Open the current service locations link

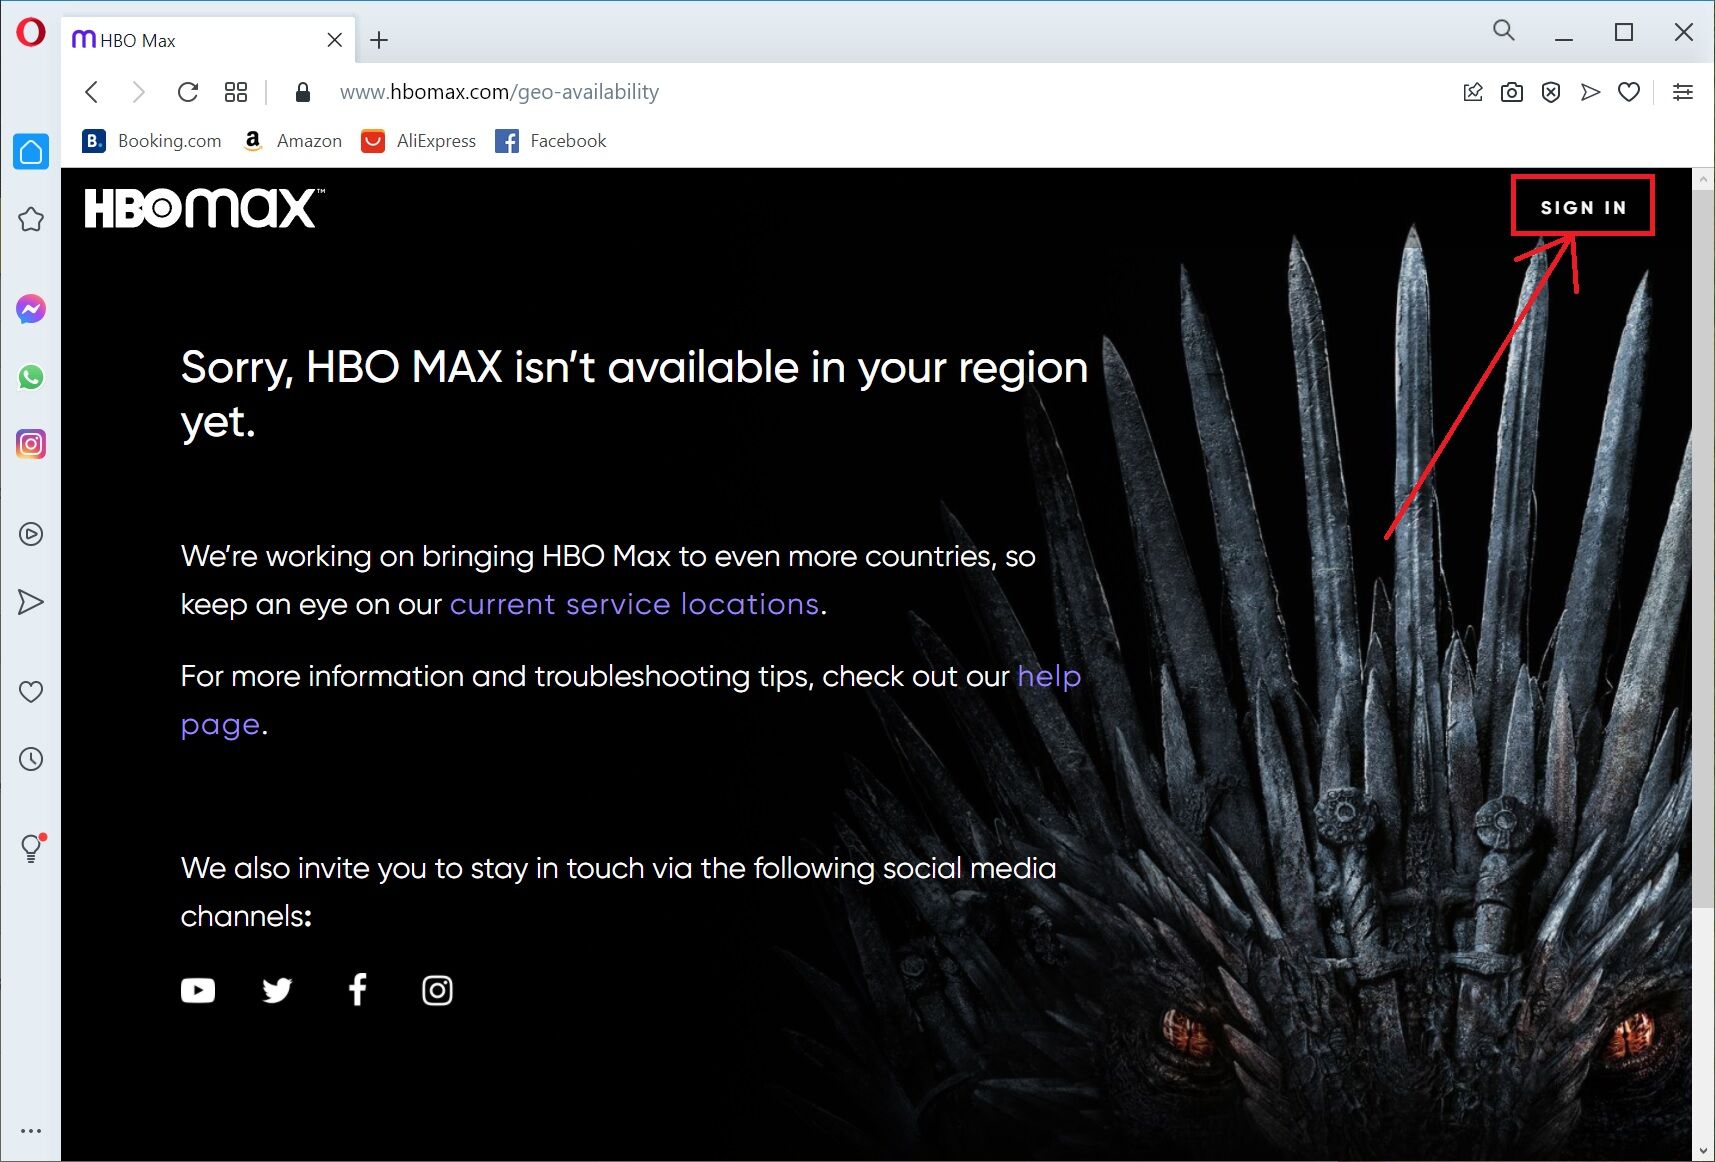tap(634, 604)
